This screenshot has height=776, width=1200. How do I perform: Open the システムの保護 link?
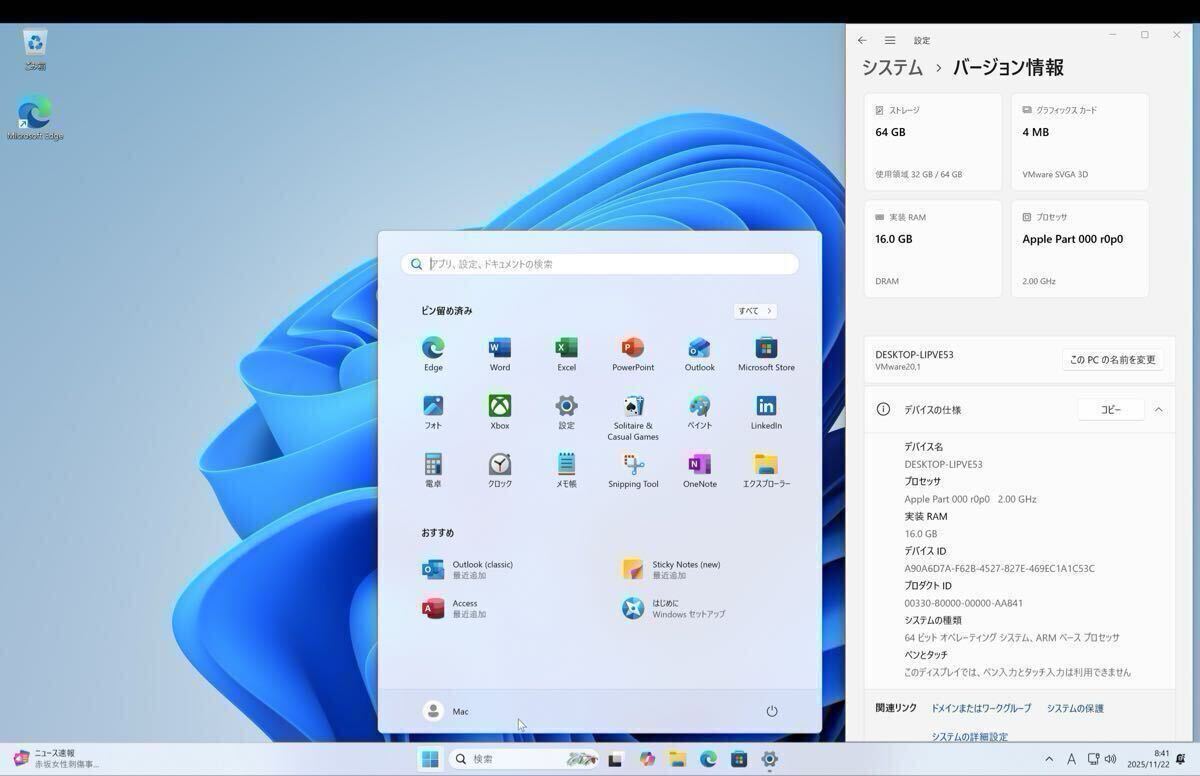pyautogui.click(x=1074, y=708)
